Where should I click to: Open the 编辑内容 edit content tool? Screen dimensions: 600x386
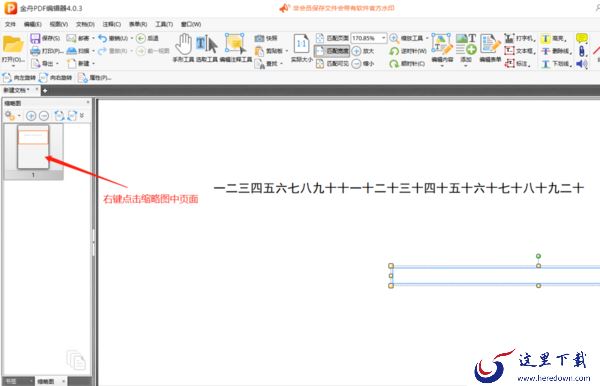click(x=442, y=48)
